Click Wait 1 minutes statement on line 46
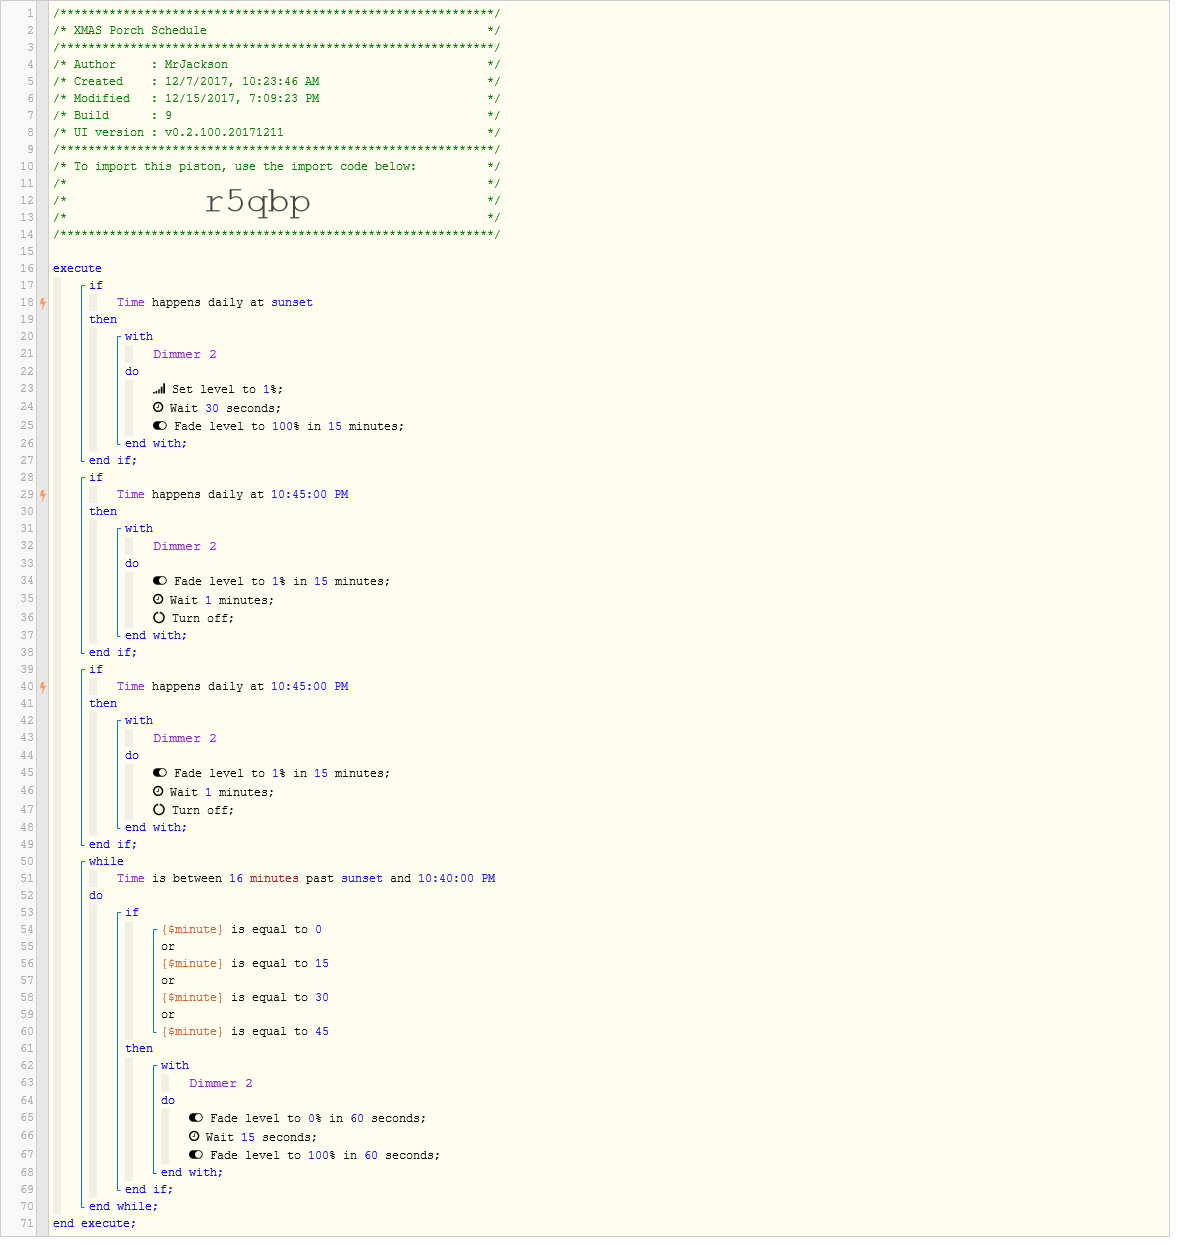The image size is (1178, 1245). 222,792
